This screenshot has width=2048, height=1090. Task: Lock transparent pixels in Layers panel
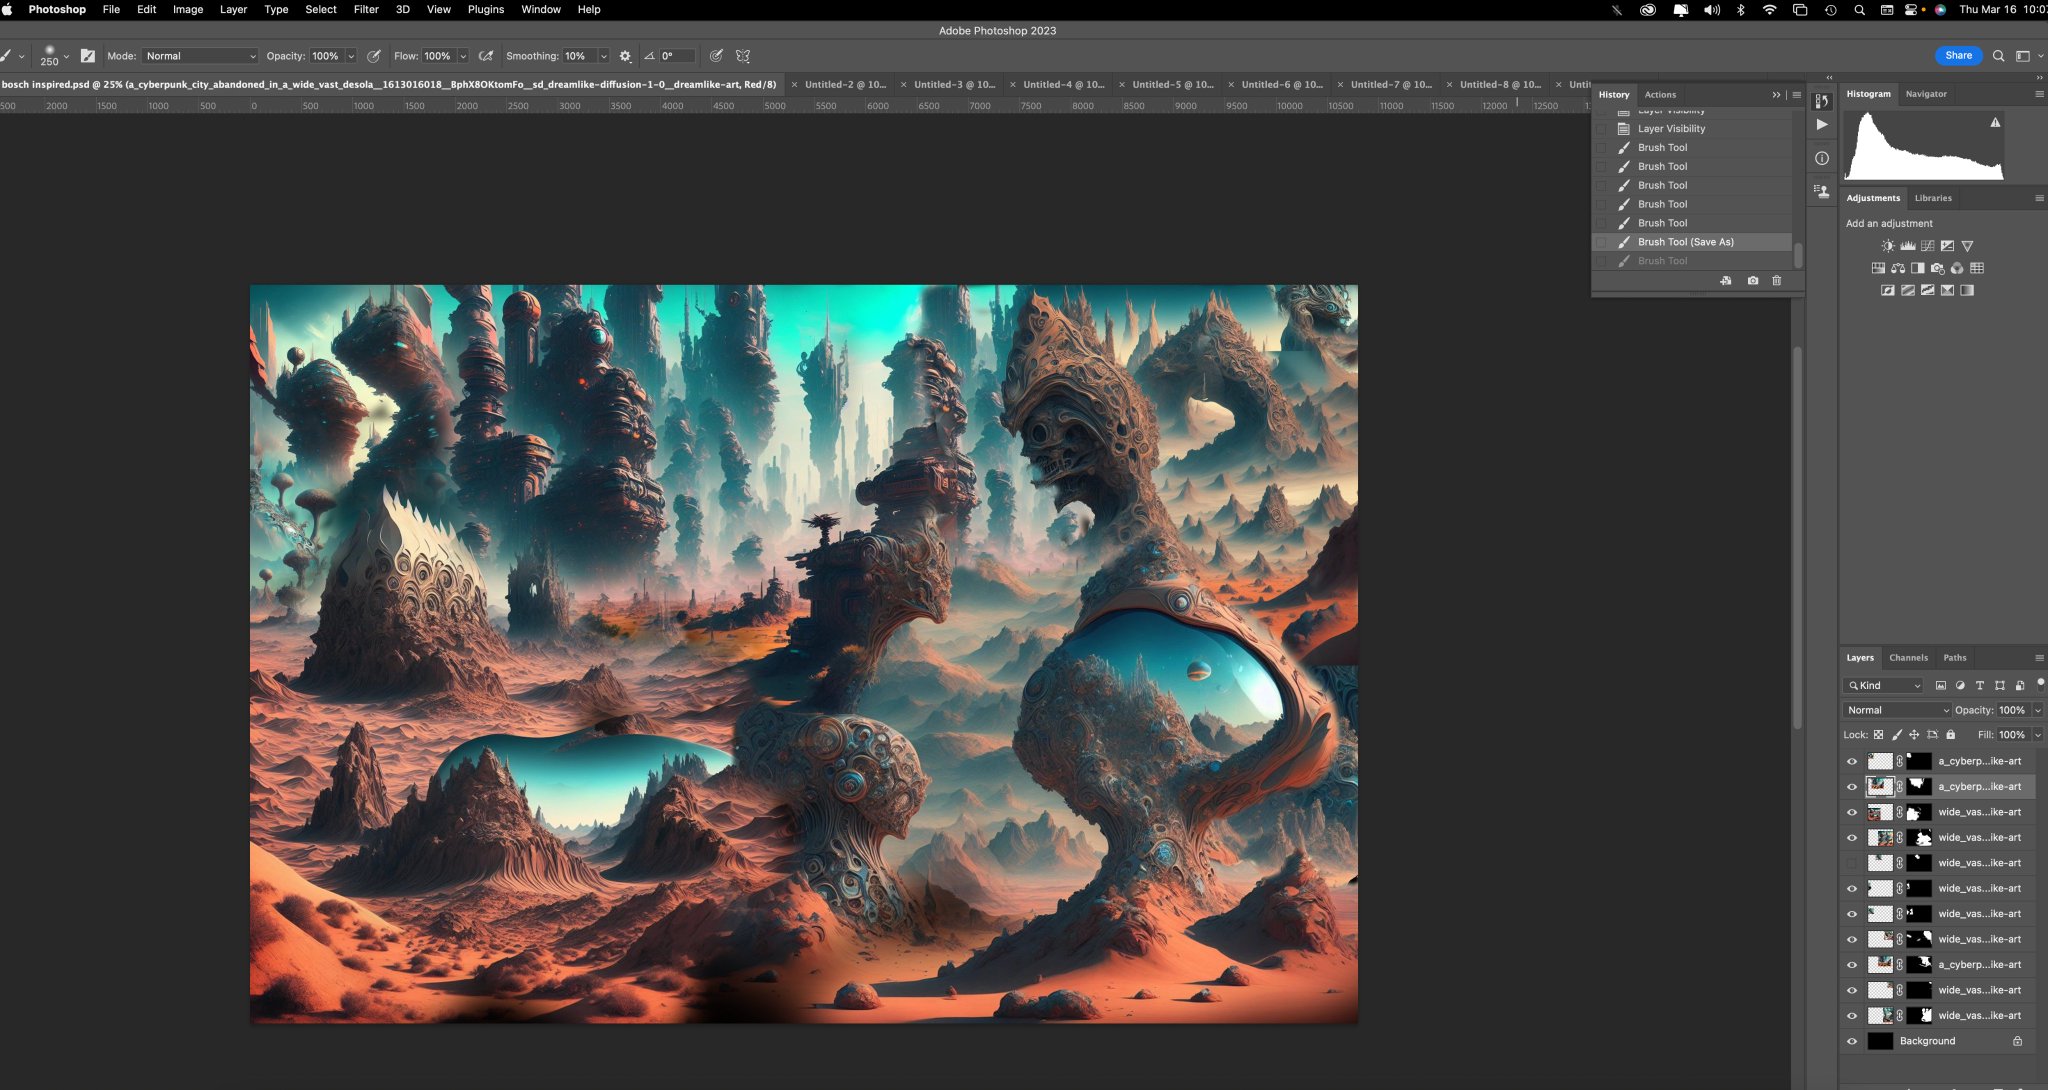tap(1878, 735)
